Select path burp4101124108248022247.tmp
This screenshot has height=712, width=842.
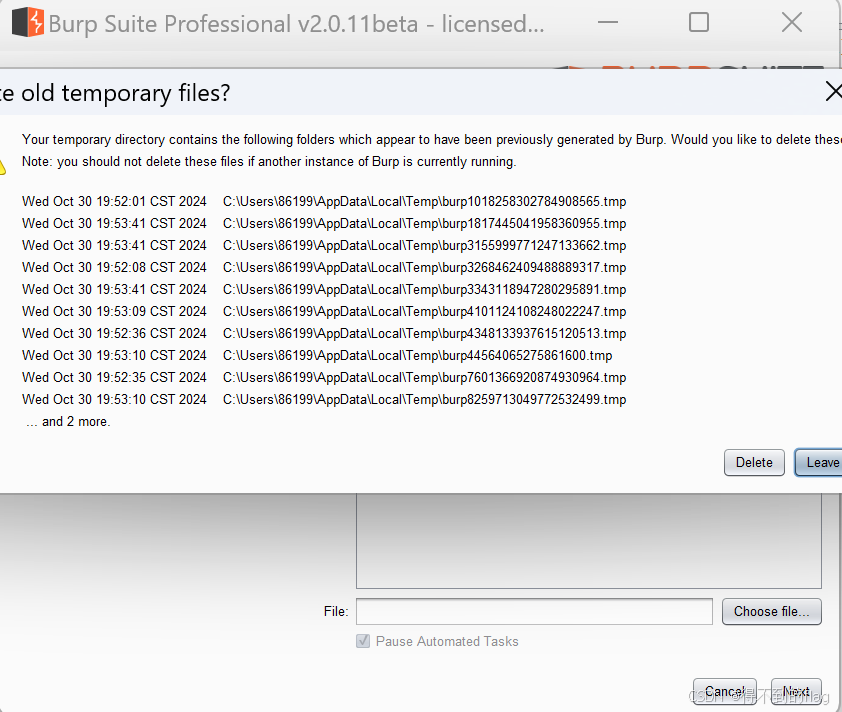(424, 311)
